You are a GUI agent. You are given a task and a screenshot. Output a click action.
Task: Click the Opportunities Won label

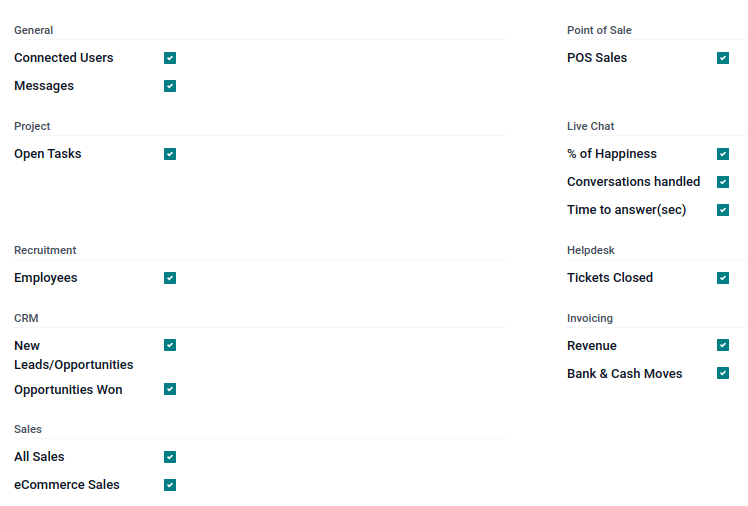click(x=68, y=390)
